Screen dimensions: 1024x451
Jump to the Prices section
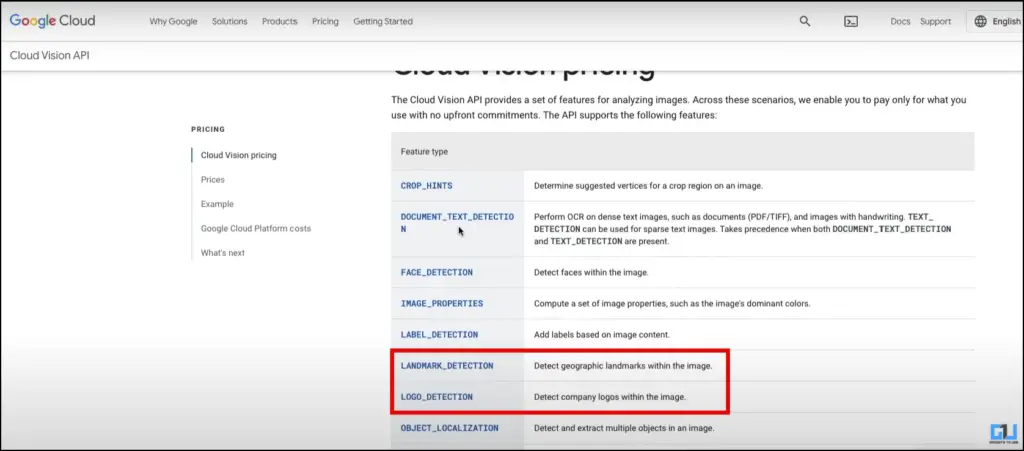pyautogui.click(x=213, y=180)
